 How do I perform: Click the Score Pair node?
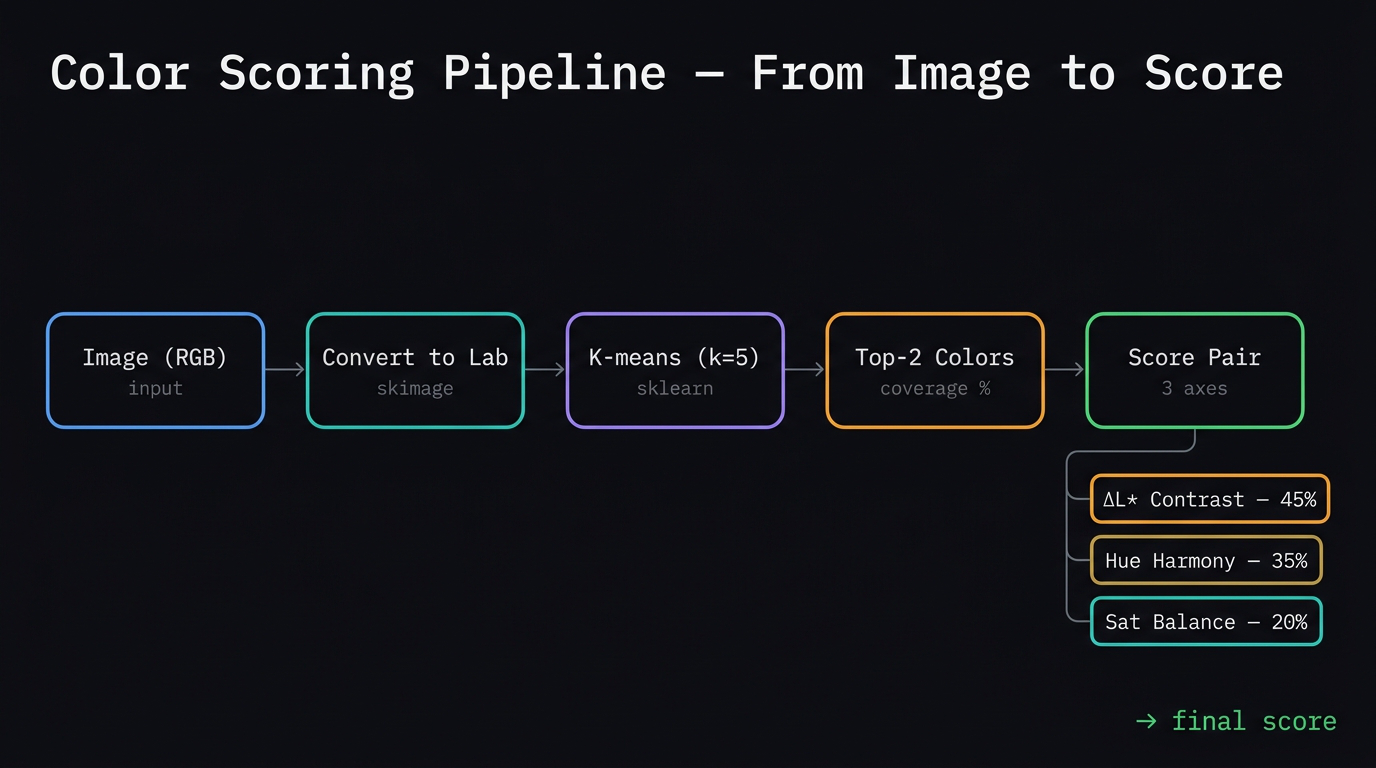pos(1194,358)
